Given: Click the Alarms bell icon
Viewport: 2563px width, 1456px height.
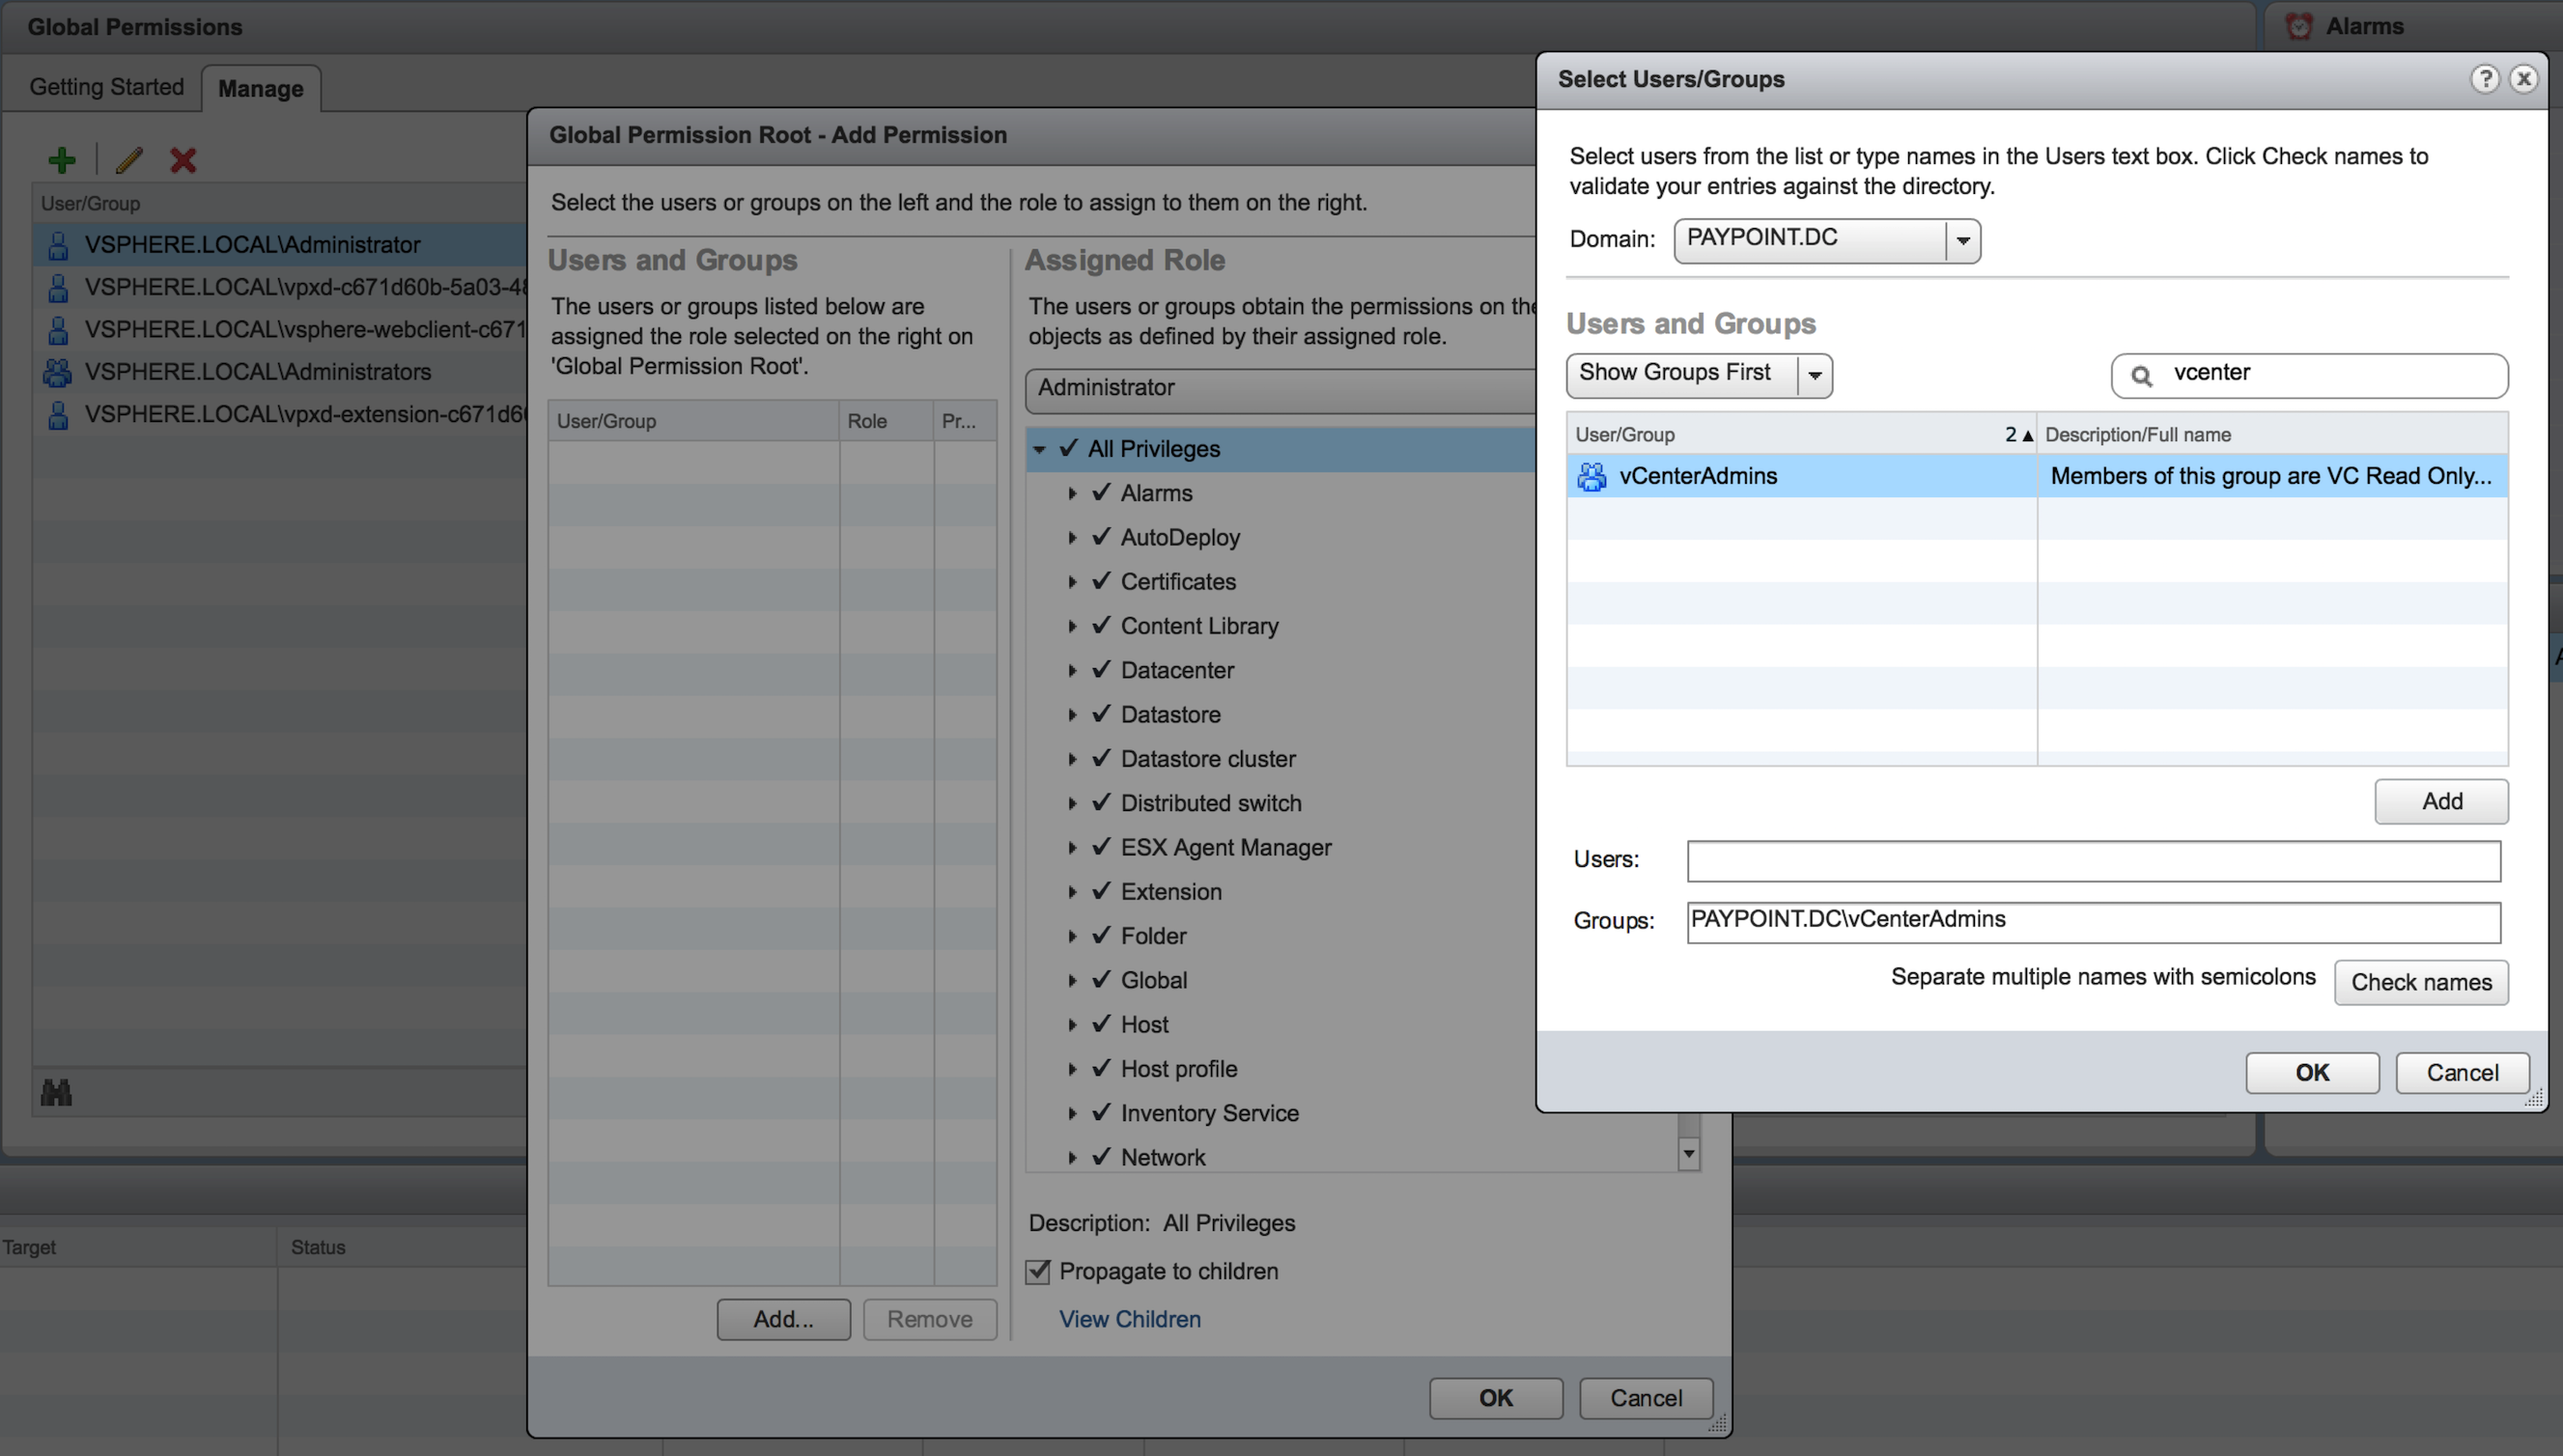Looking at the screenshot, I should pyautogui.click(x=2299, y=26).
